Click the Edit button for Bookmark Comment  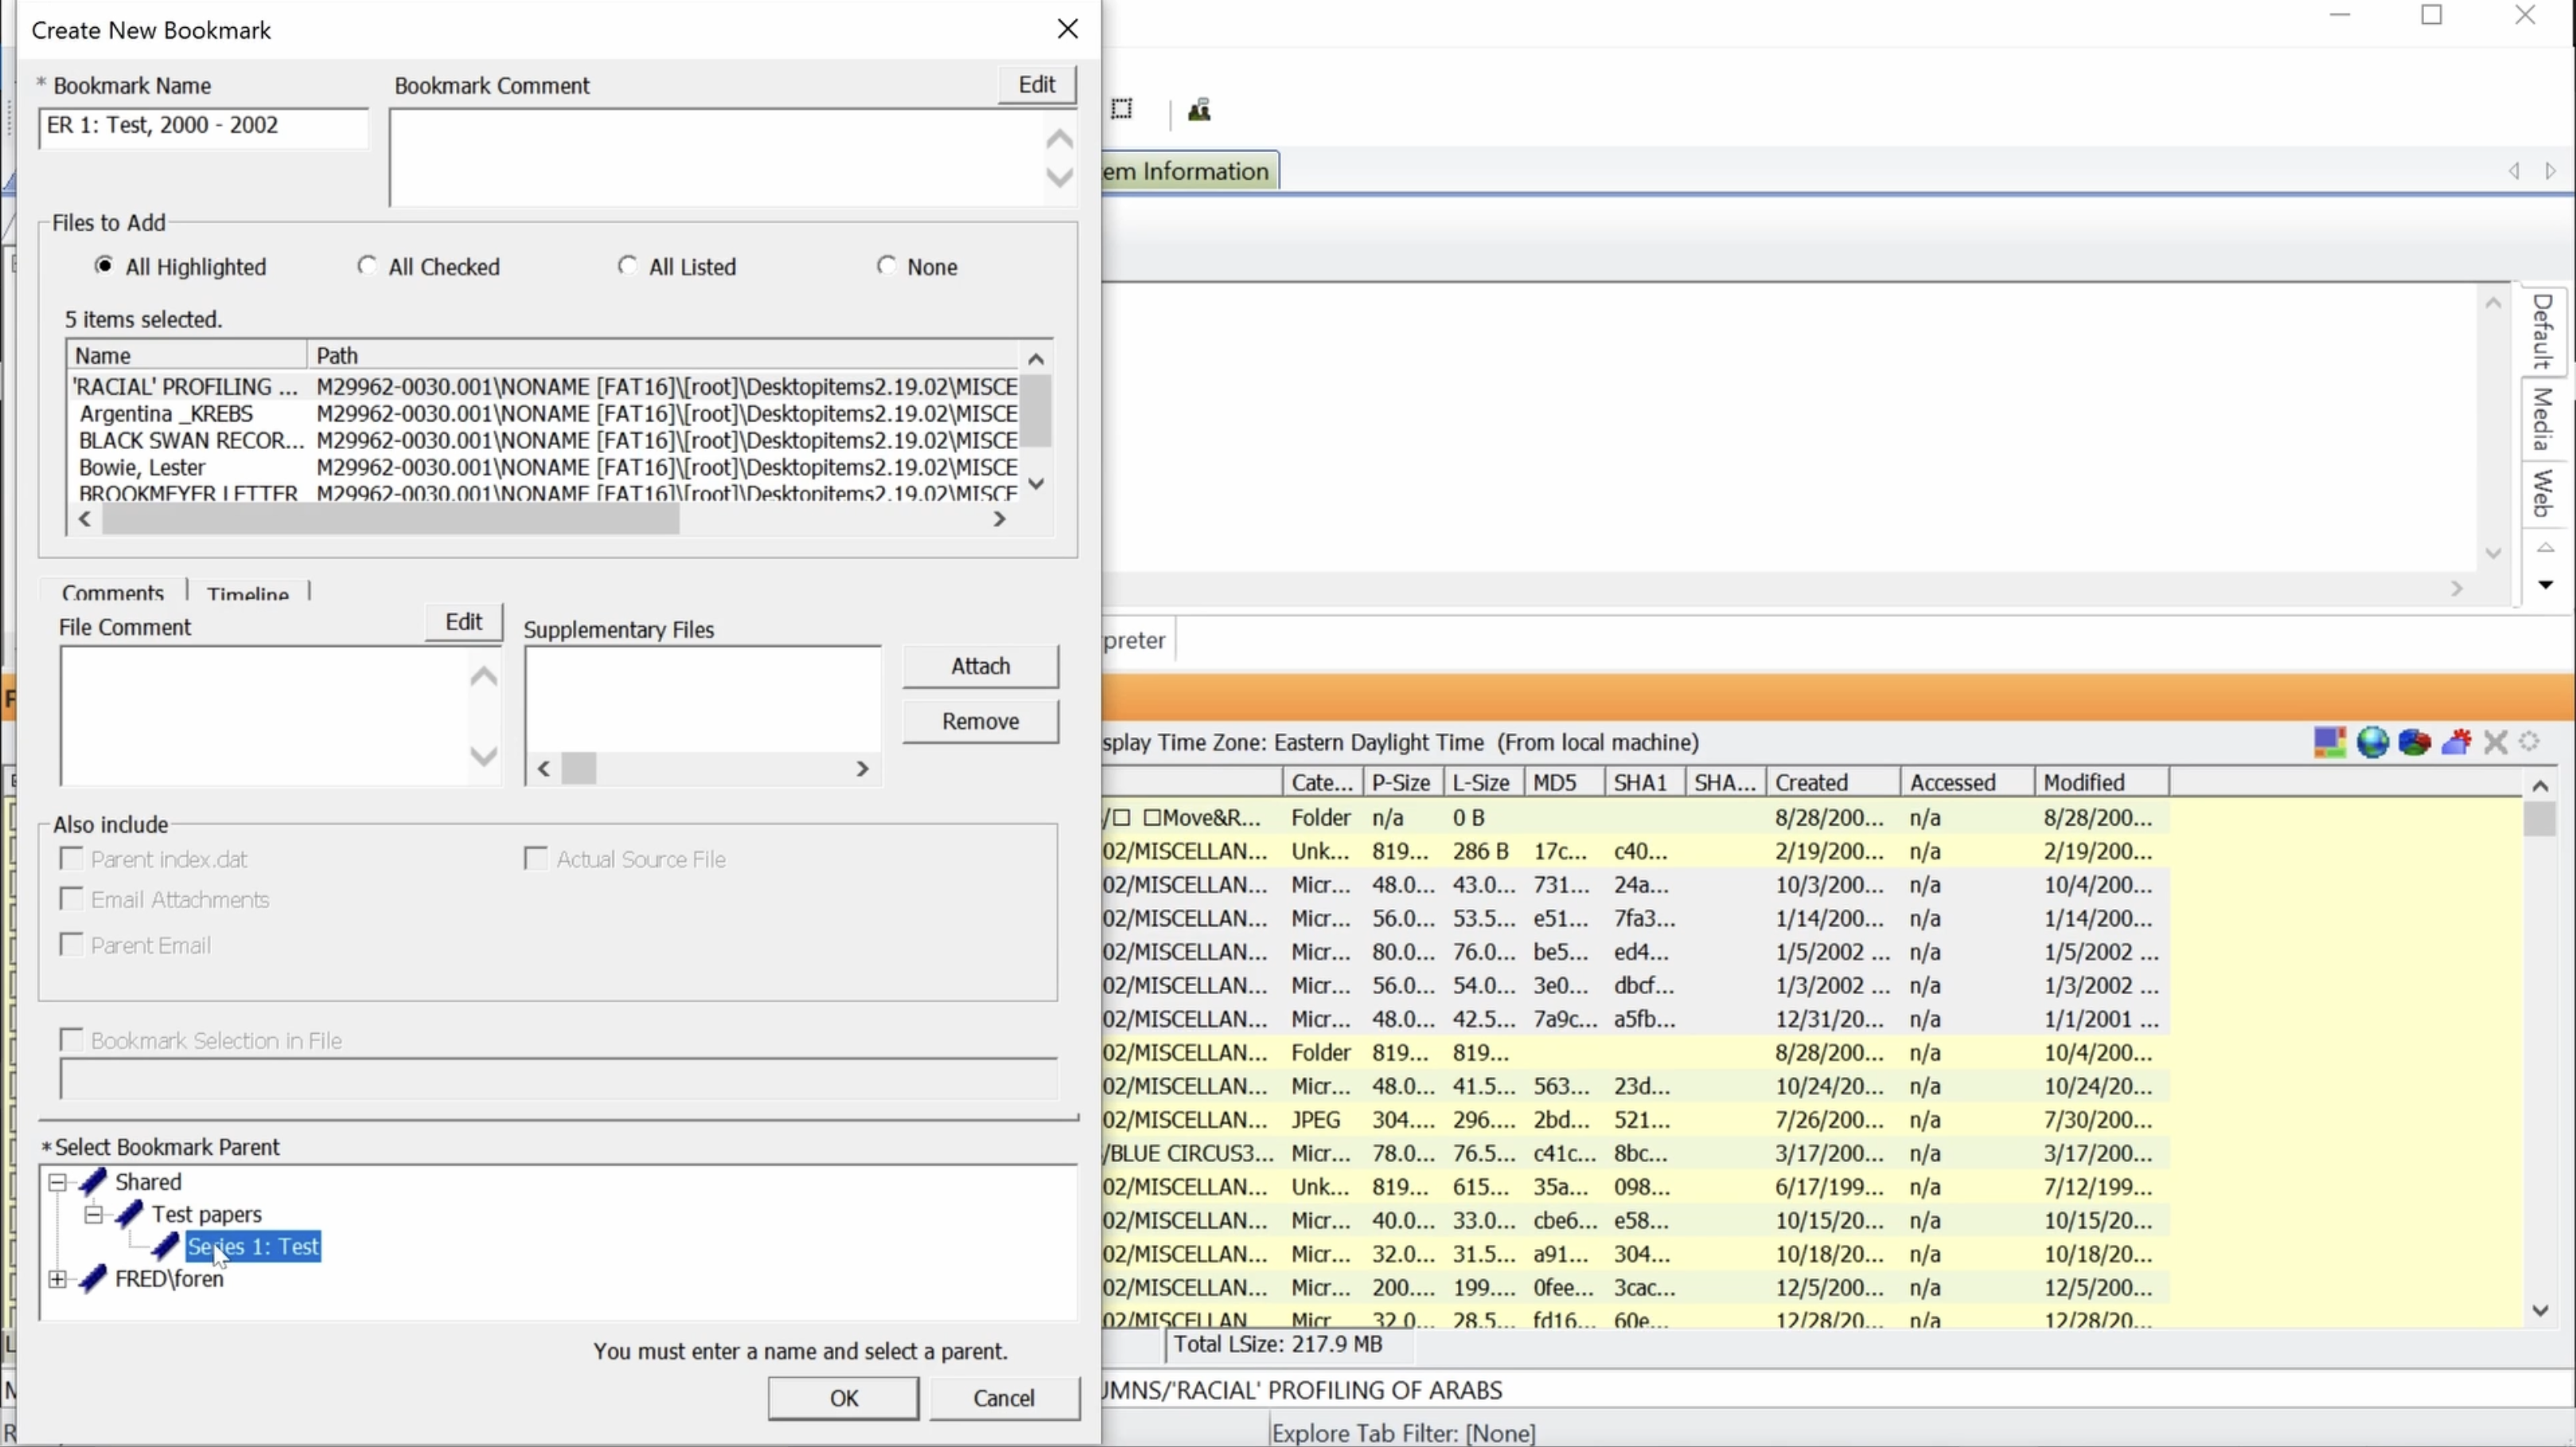(1037, 84)
